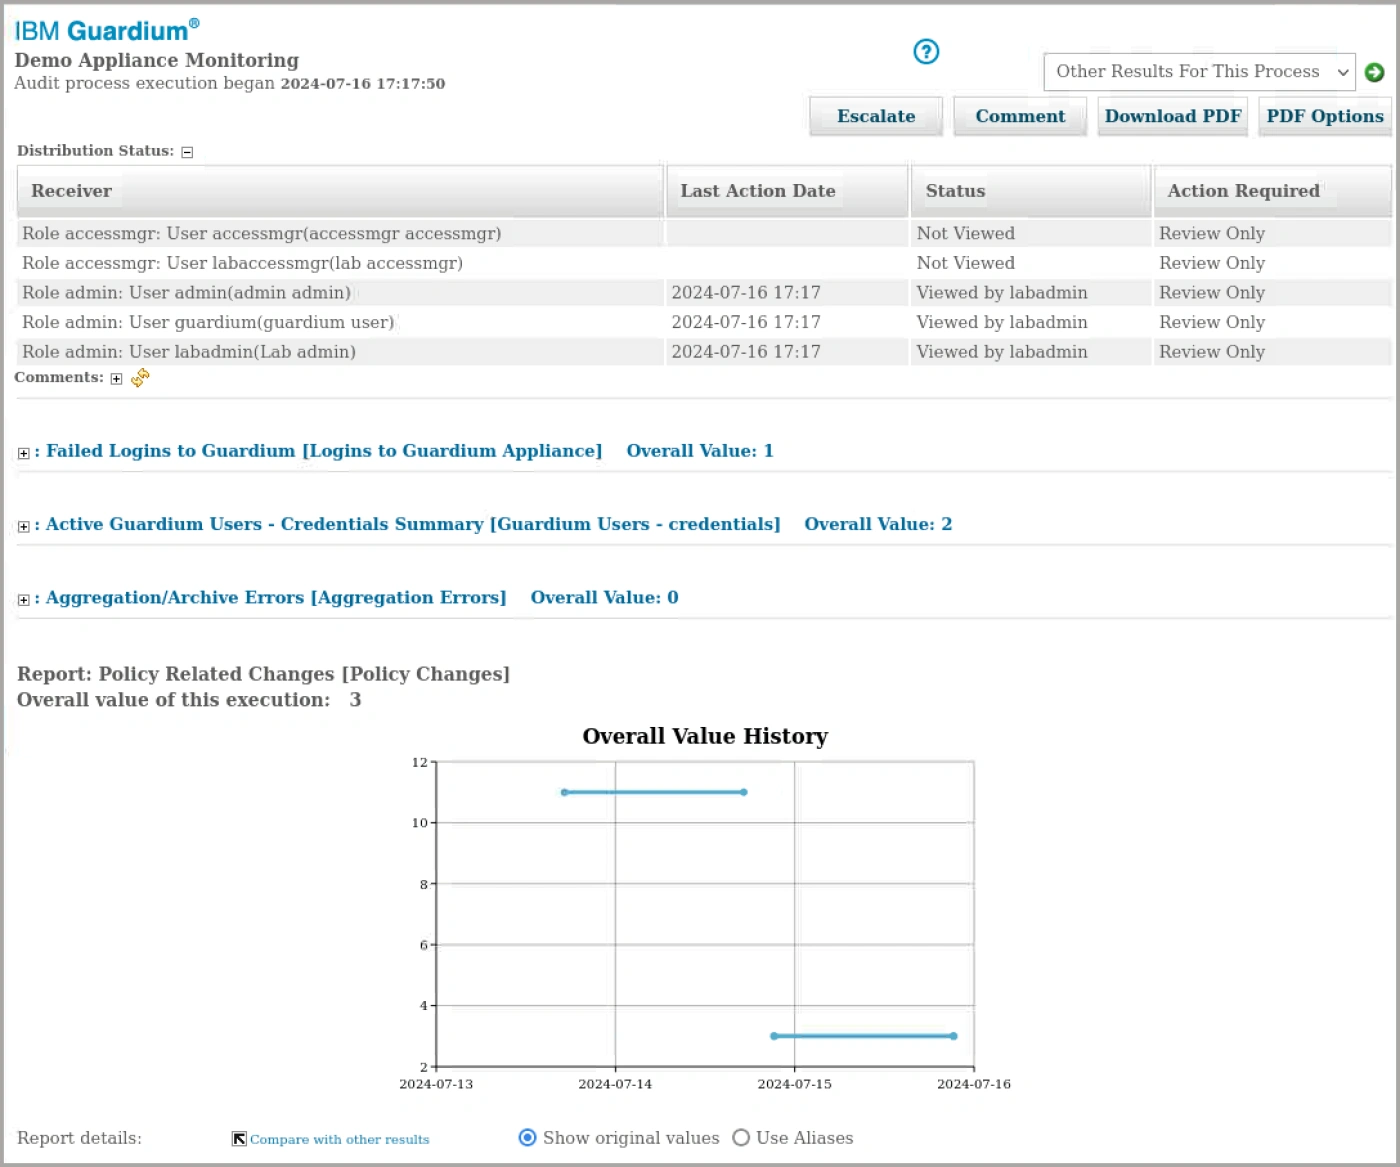Click first data point at value 11 on chart
Viewport: 1400px width, 1167px height.
tap(564, 792)
